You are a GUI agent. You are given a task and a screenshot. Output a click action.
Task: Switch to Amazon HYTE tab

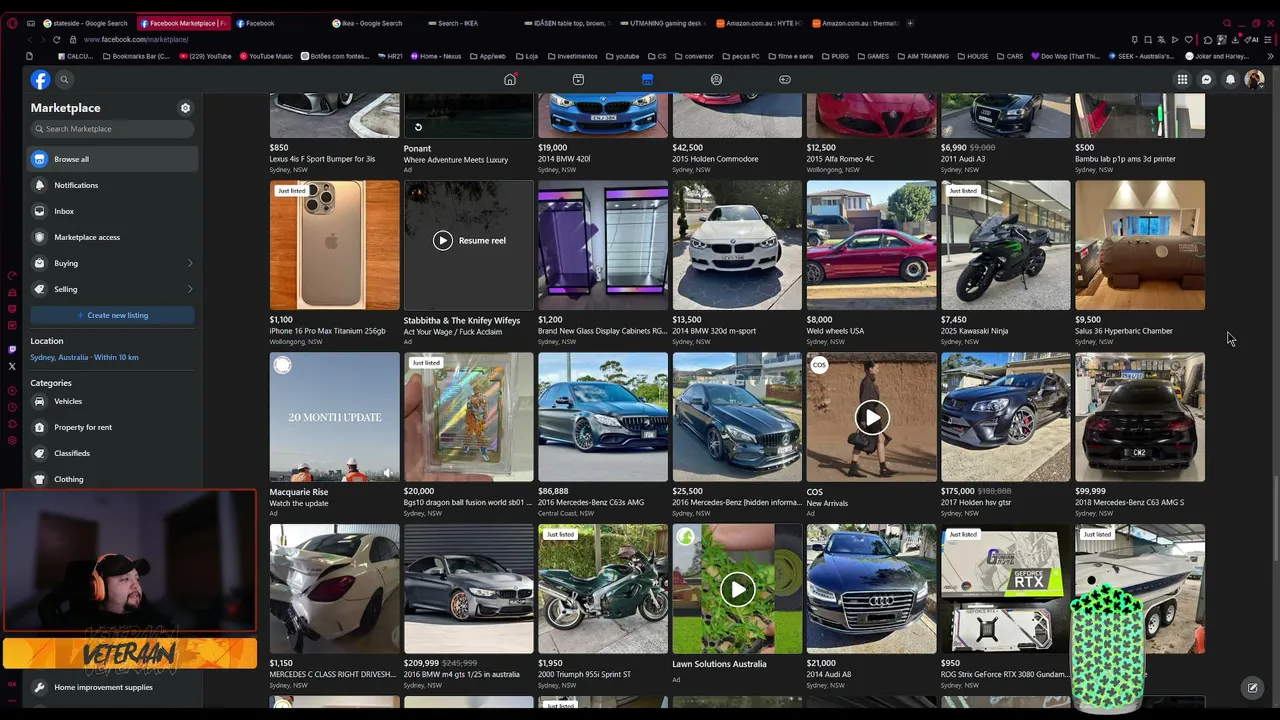(759, 23)
